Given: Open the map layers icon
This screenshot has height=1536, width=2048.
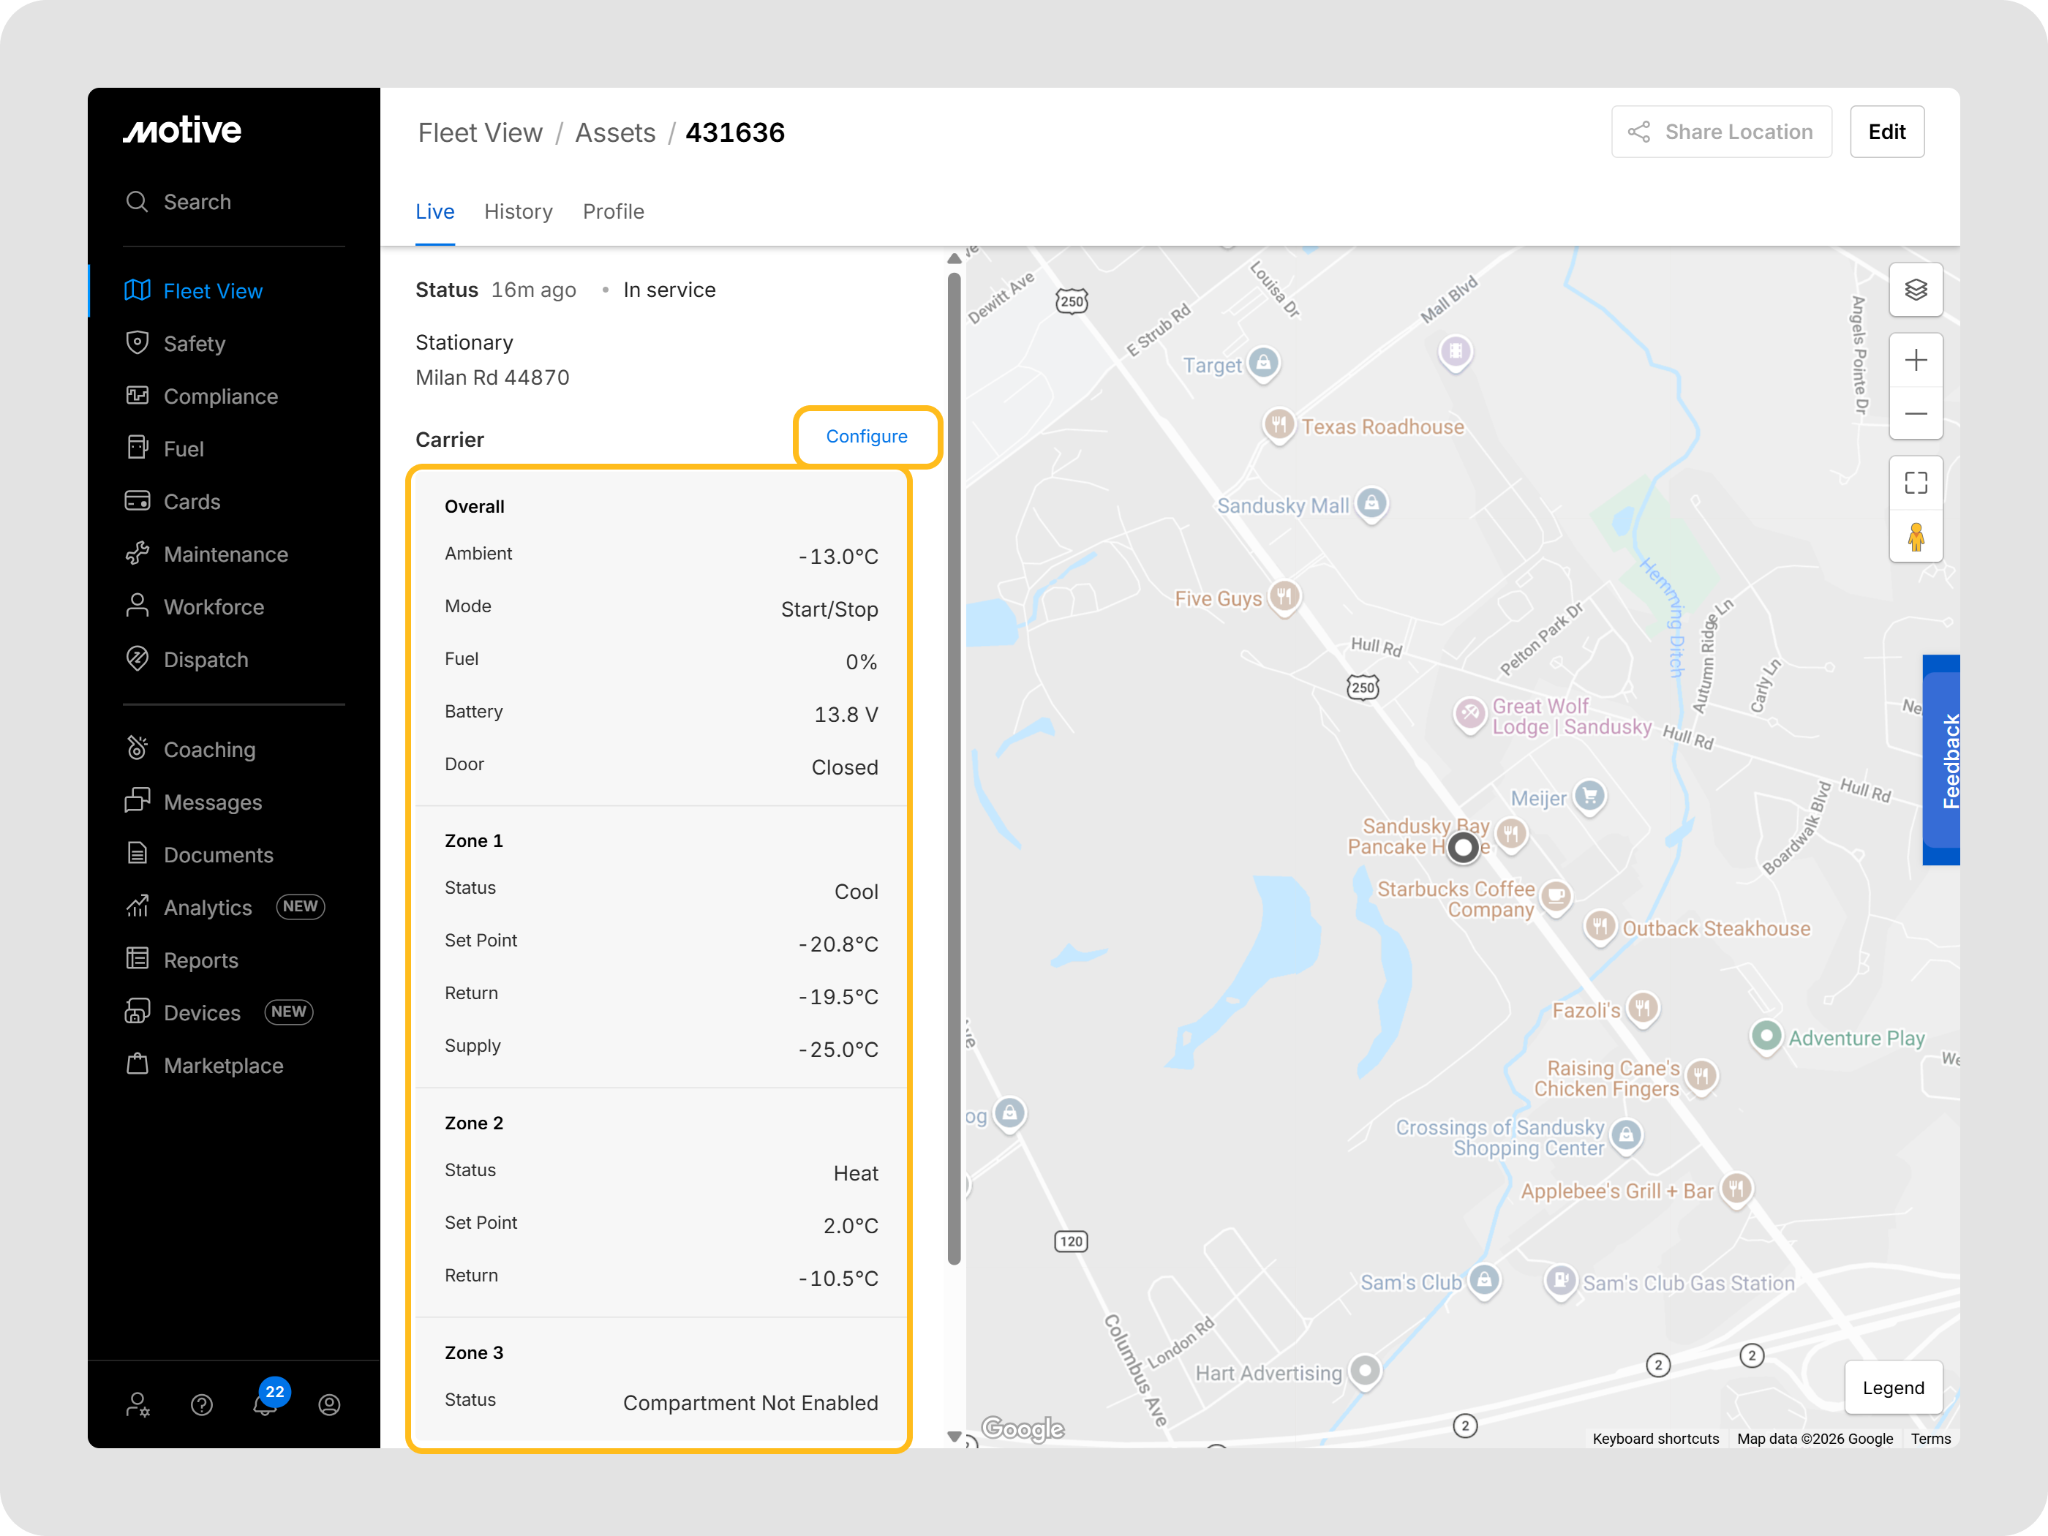Looking at the screenshot, I should click(1915, 290).
